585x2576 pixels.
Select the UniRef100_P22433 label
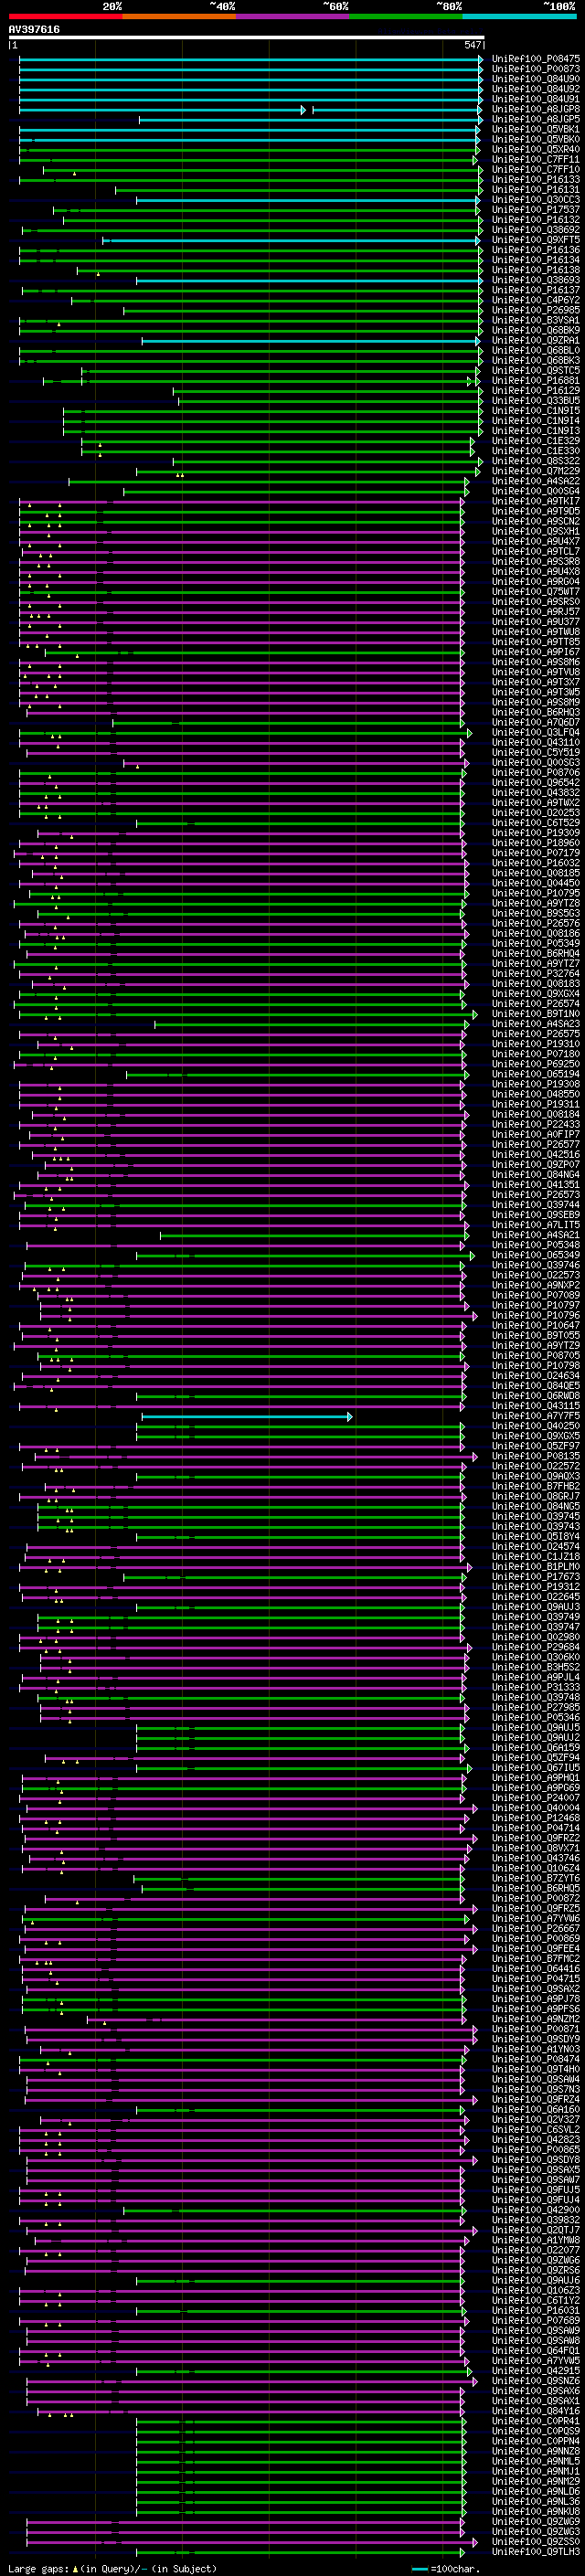535,1124
